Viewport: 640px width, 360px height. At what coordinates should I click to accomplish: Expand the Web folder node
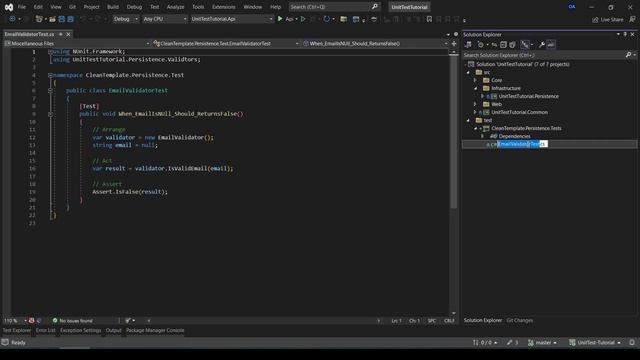pyautogui.click(x=475, y=104)
